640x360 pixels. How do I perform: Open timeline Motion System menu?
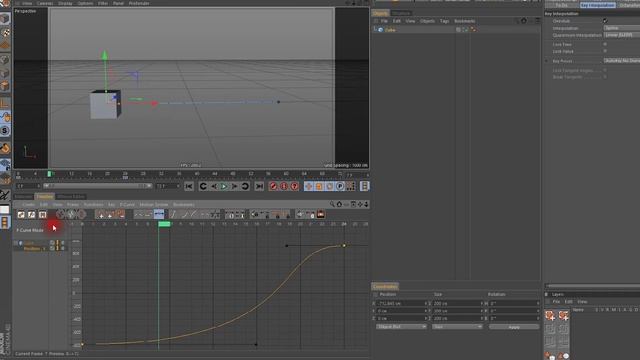tap(154, 204)
